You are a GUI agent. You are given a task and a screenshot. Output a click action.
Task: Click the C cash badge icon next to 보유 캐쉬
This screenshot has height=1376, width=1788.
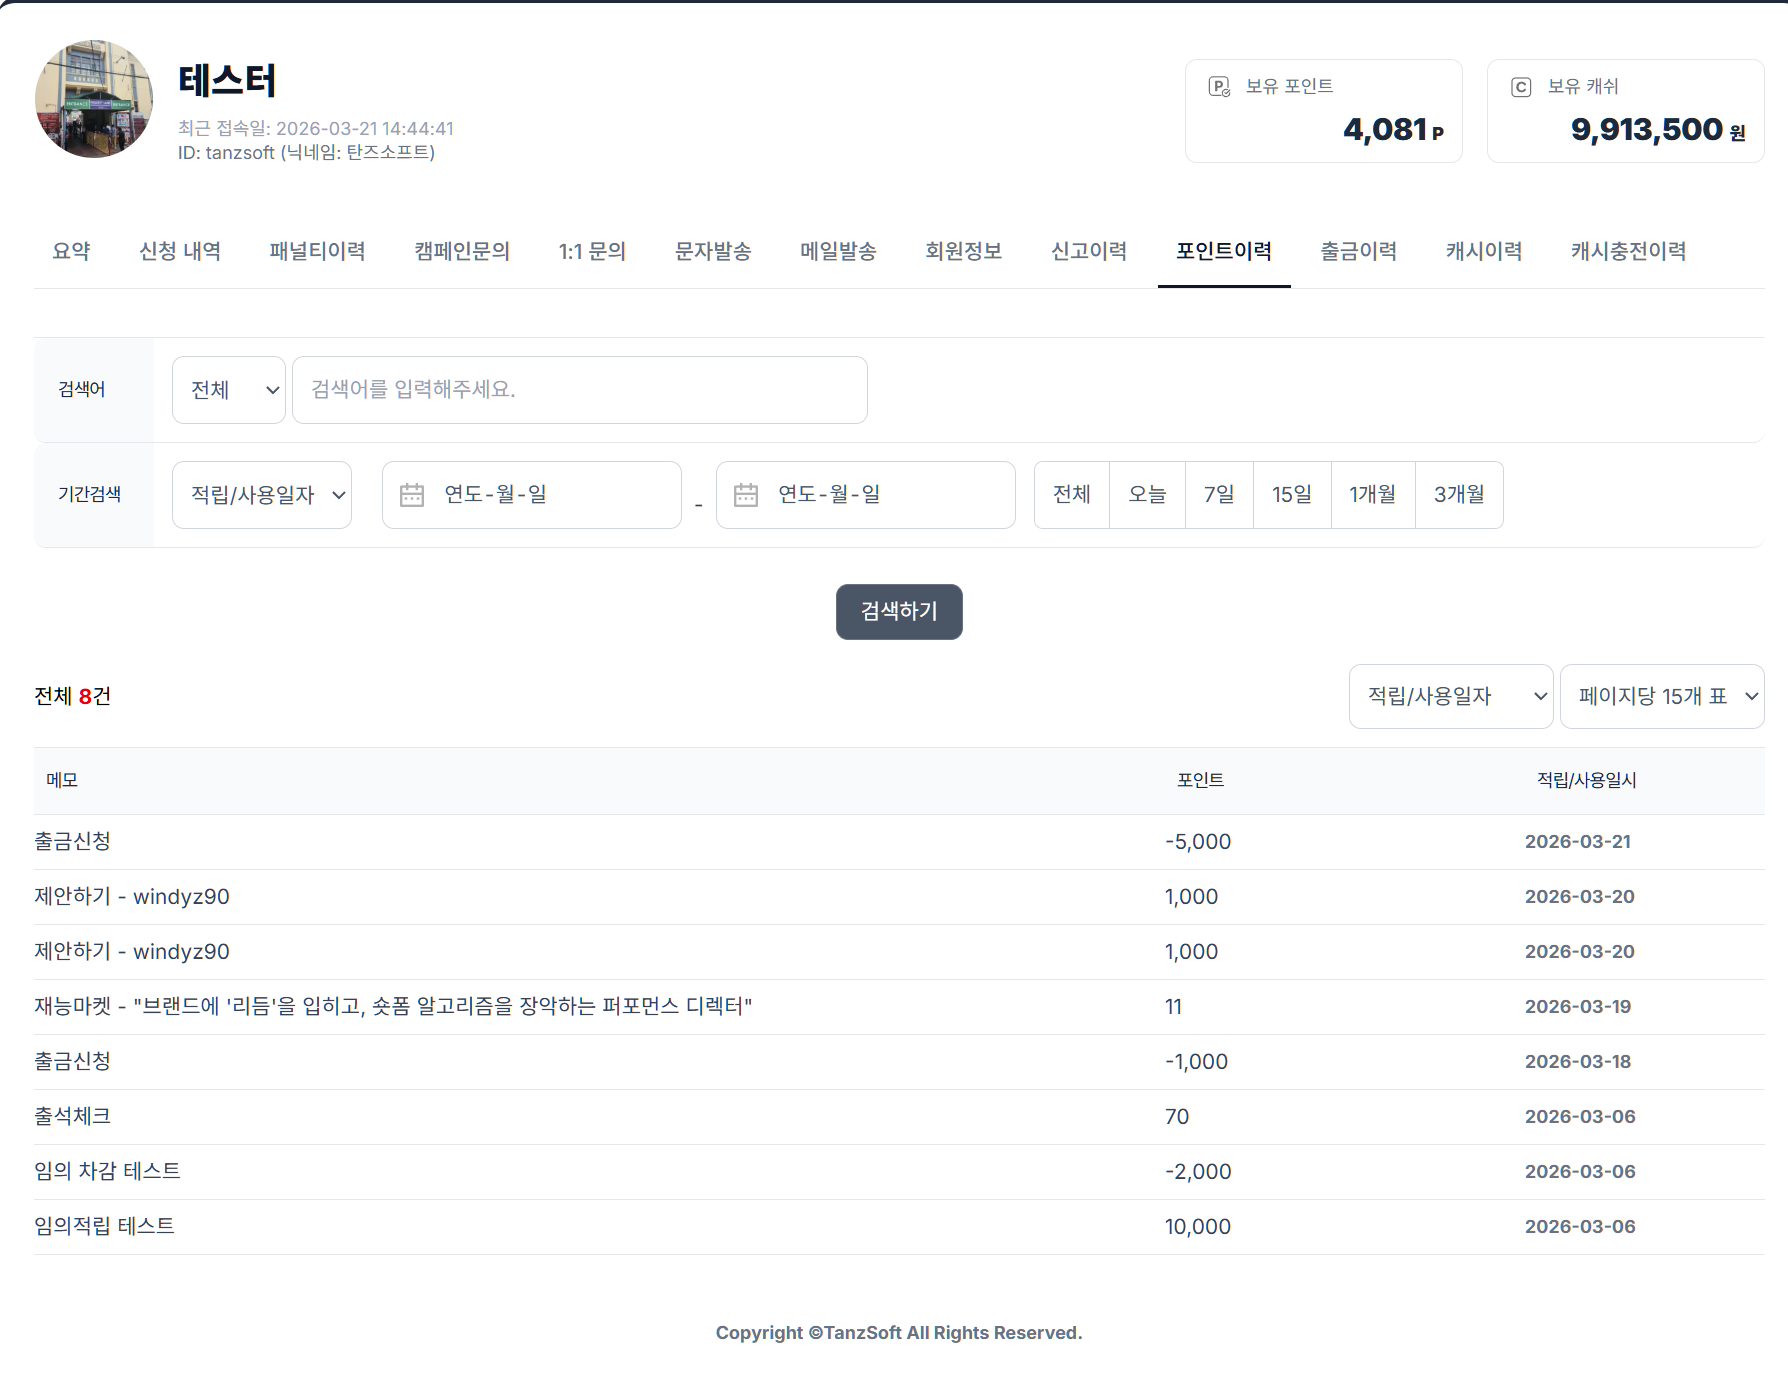click(1521, 86)
